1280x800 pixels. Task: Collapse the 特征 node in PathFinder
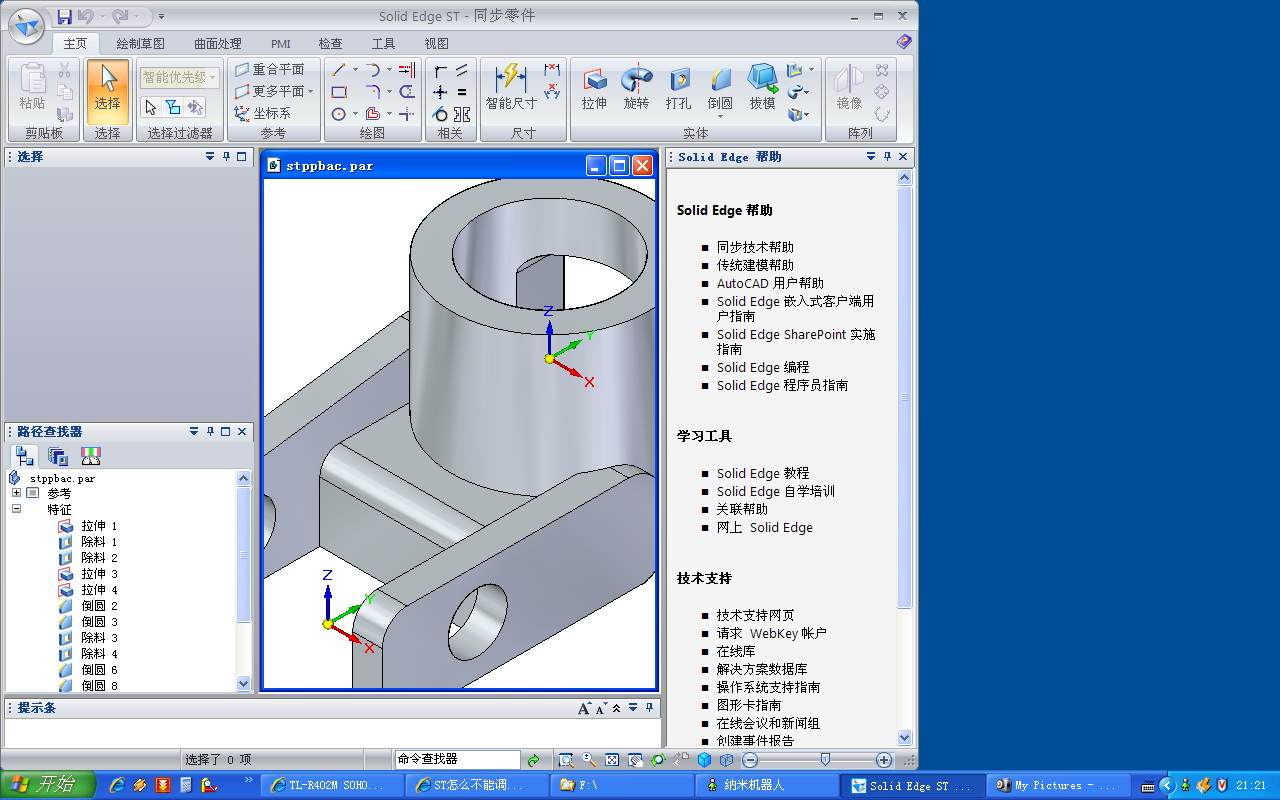coord(16,509)
